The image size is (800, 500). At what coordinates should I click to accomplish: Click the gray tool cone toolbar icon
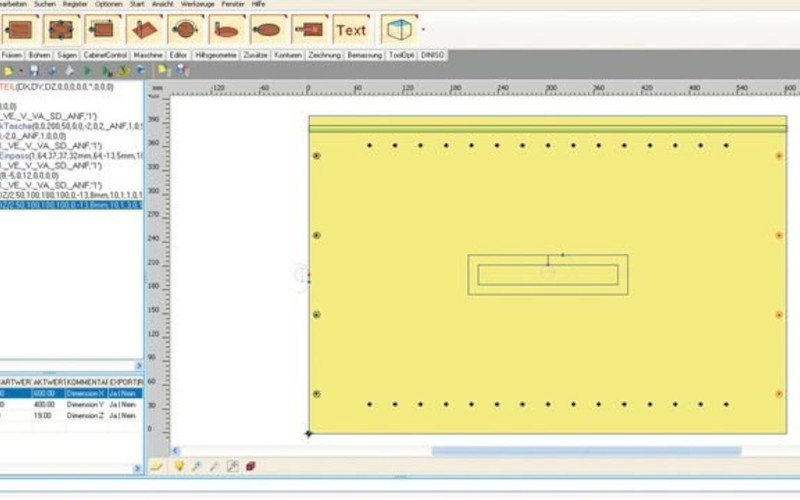69,71
